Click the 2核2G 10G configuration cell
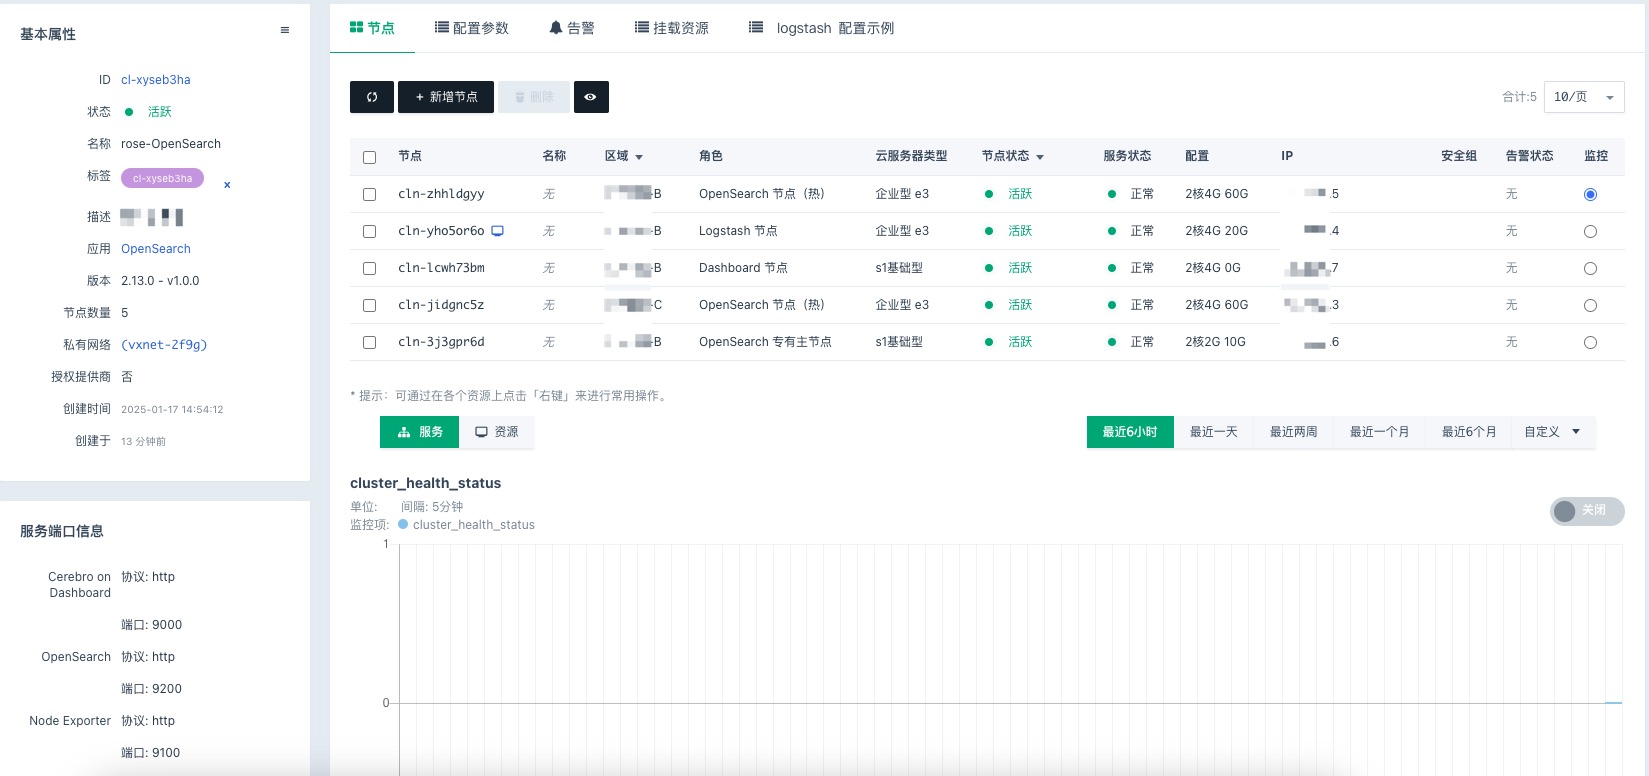Screen dimensions: 1649x776 click(x=1215, y=342)
